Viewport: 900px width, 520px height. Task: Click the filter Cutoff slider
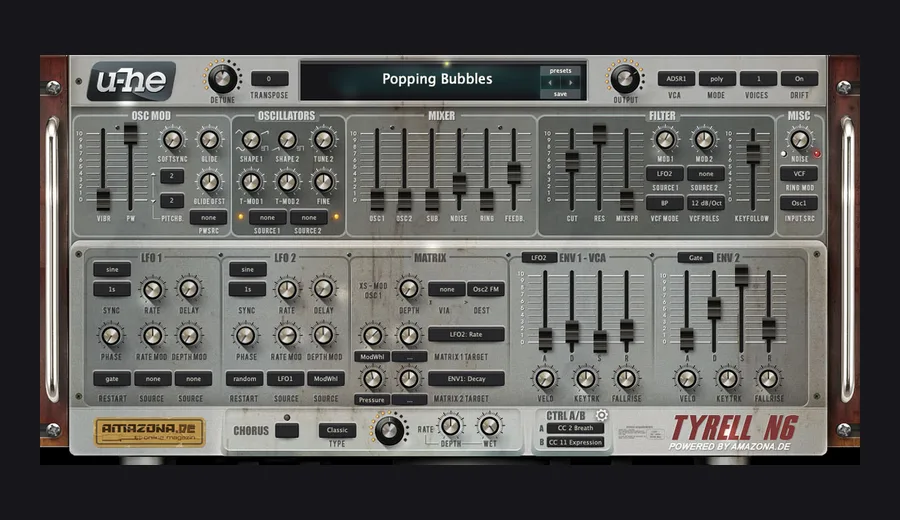[x=572, y=161]
